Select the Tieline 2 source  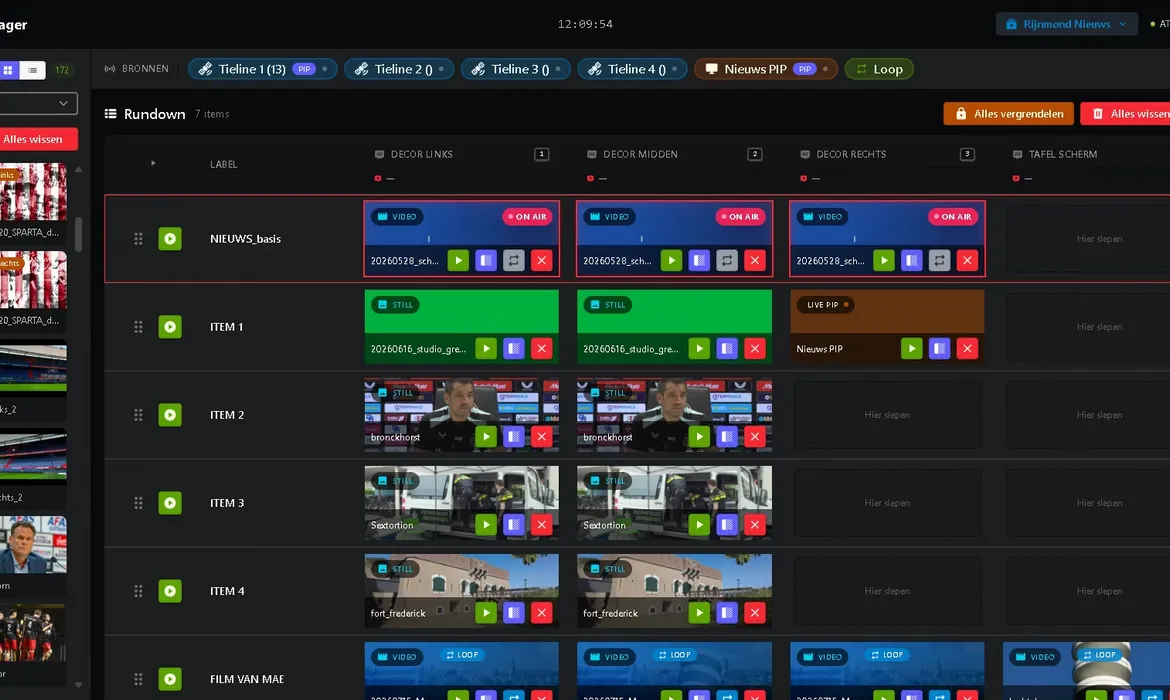(399, 69)
